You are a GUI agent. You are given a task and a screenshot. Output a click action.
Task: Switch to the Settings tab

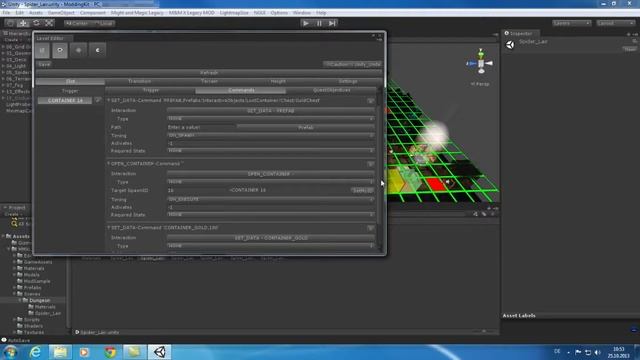pyautogui.click(x=348, y=81)
